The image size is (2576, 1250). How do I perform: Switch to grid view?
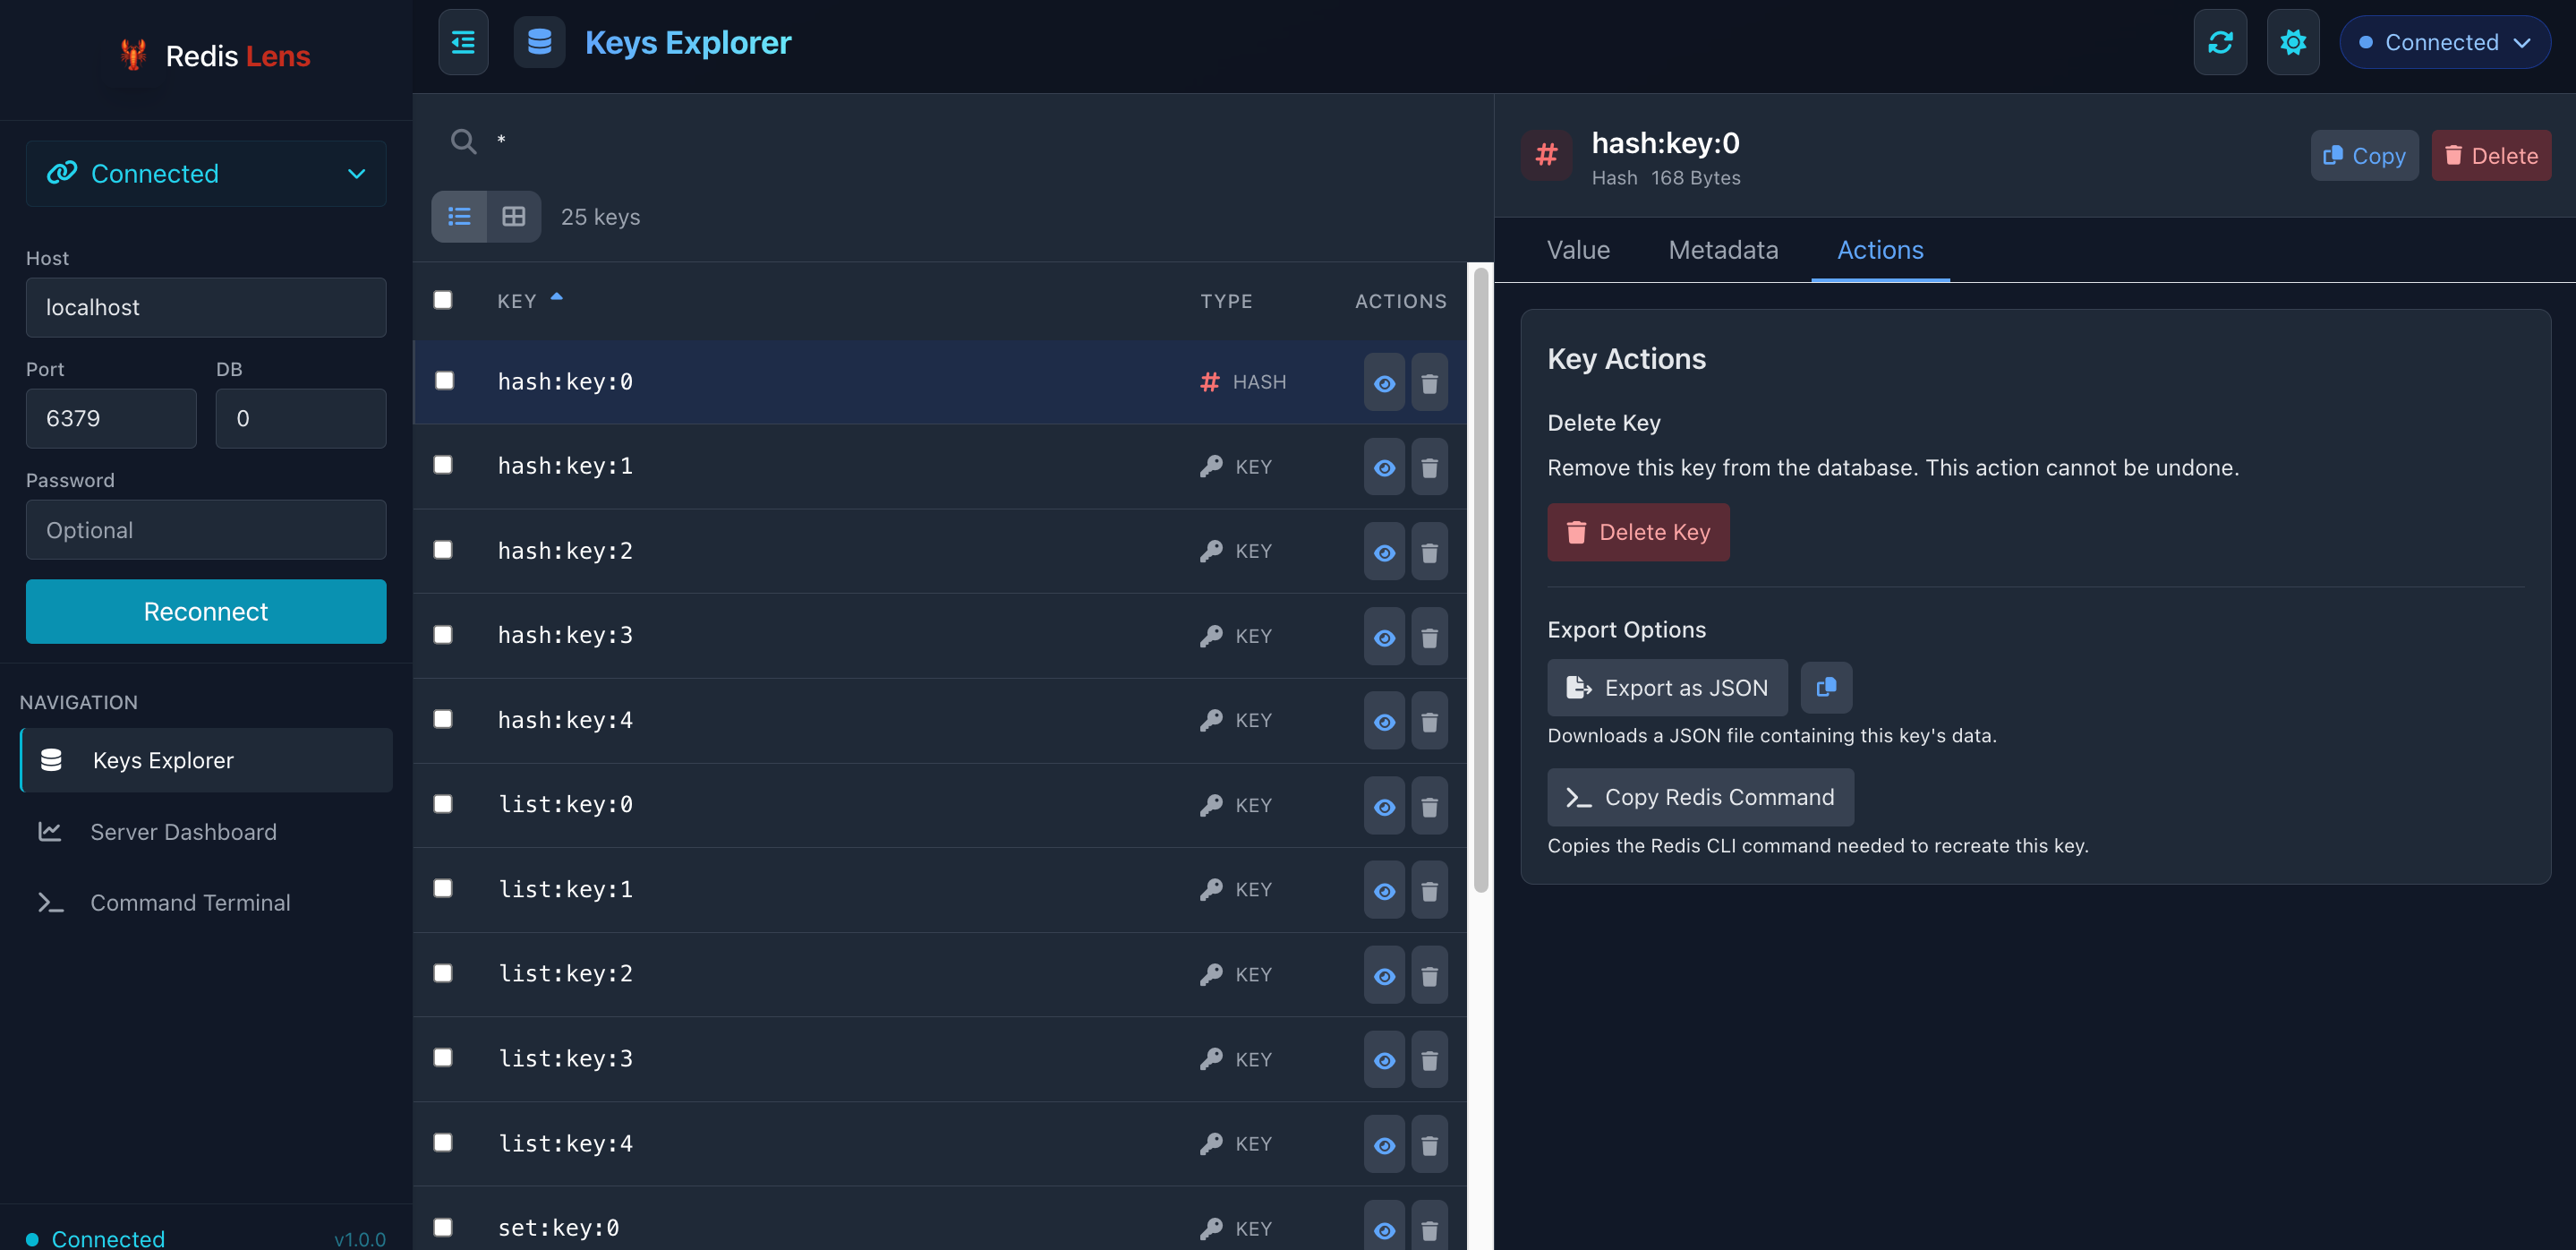tap(514, 216)
